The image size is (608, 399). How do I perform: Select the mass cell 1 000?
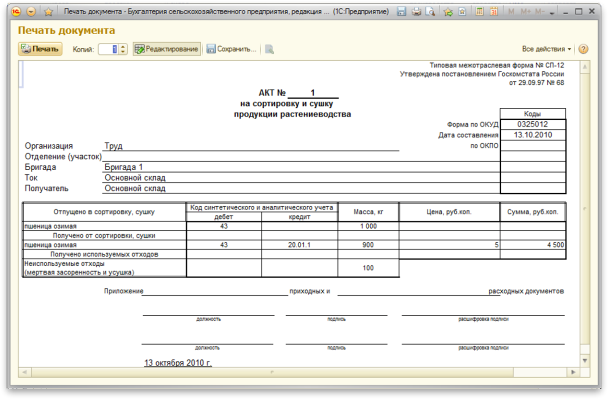[x=368, y=226]
